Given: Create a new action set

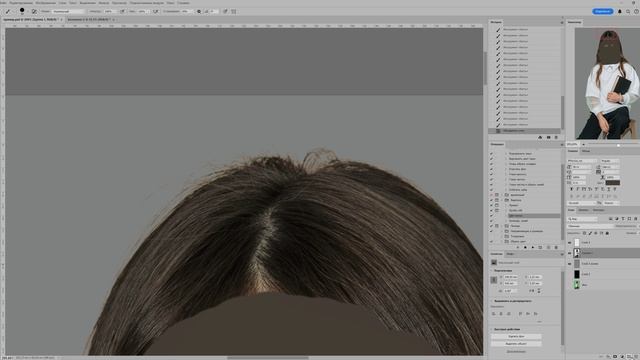Looking at the screenshot, I should [x=540, y=247].
